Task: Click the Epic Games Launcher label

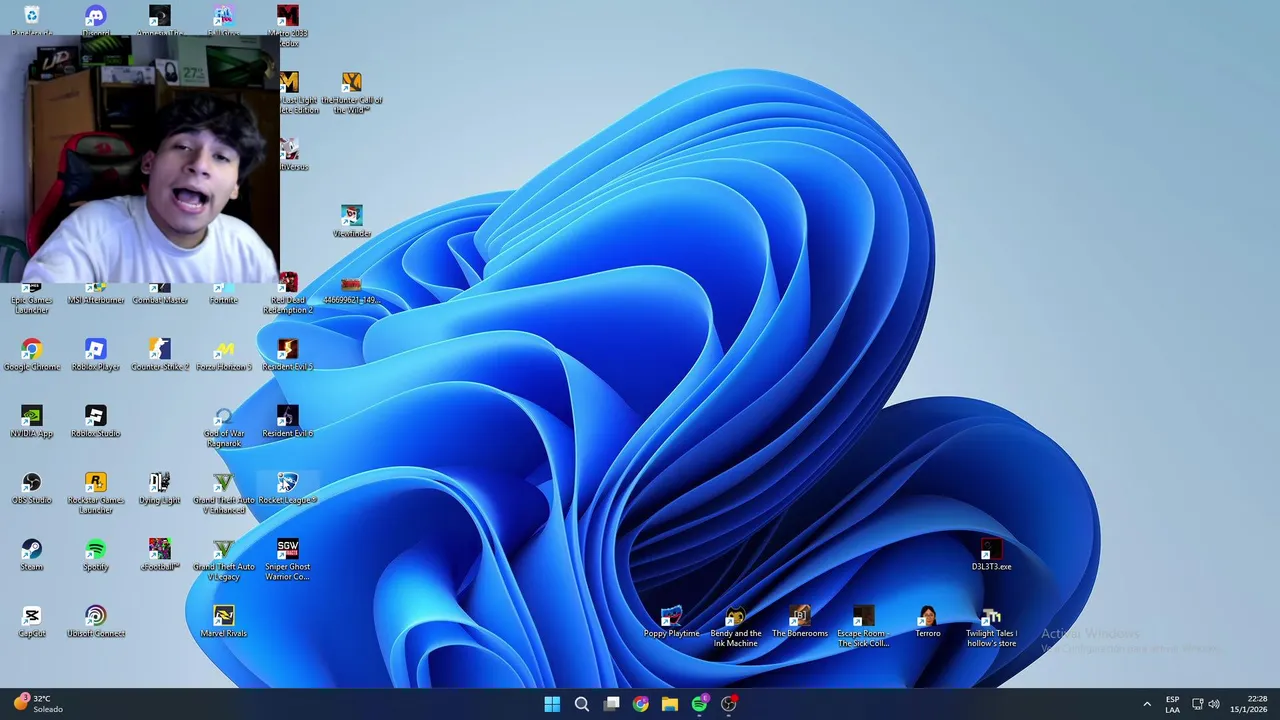Action: (x=32, y=305)
